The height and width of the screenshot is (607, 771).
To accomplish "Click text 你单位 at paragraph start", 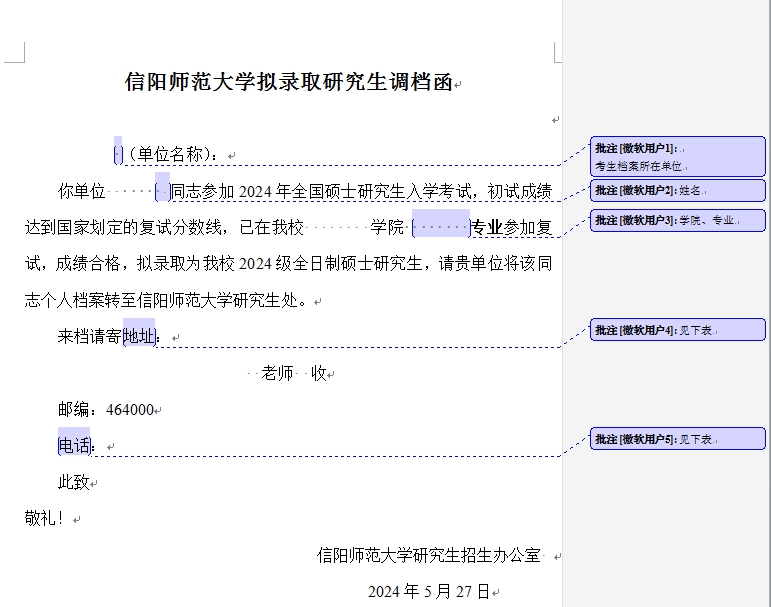I will (82, 191).
